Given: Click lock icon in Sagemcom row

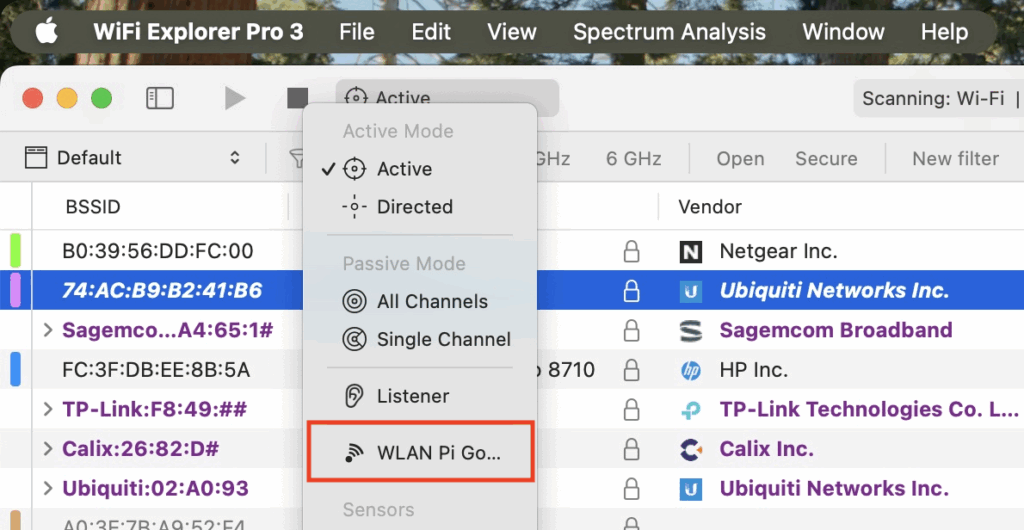Looking at the screenshot, I should click(631, 330).
